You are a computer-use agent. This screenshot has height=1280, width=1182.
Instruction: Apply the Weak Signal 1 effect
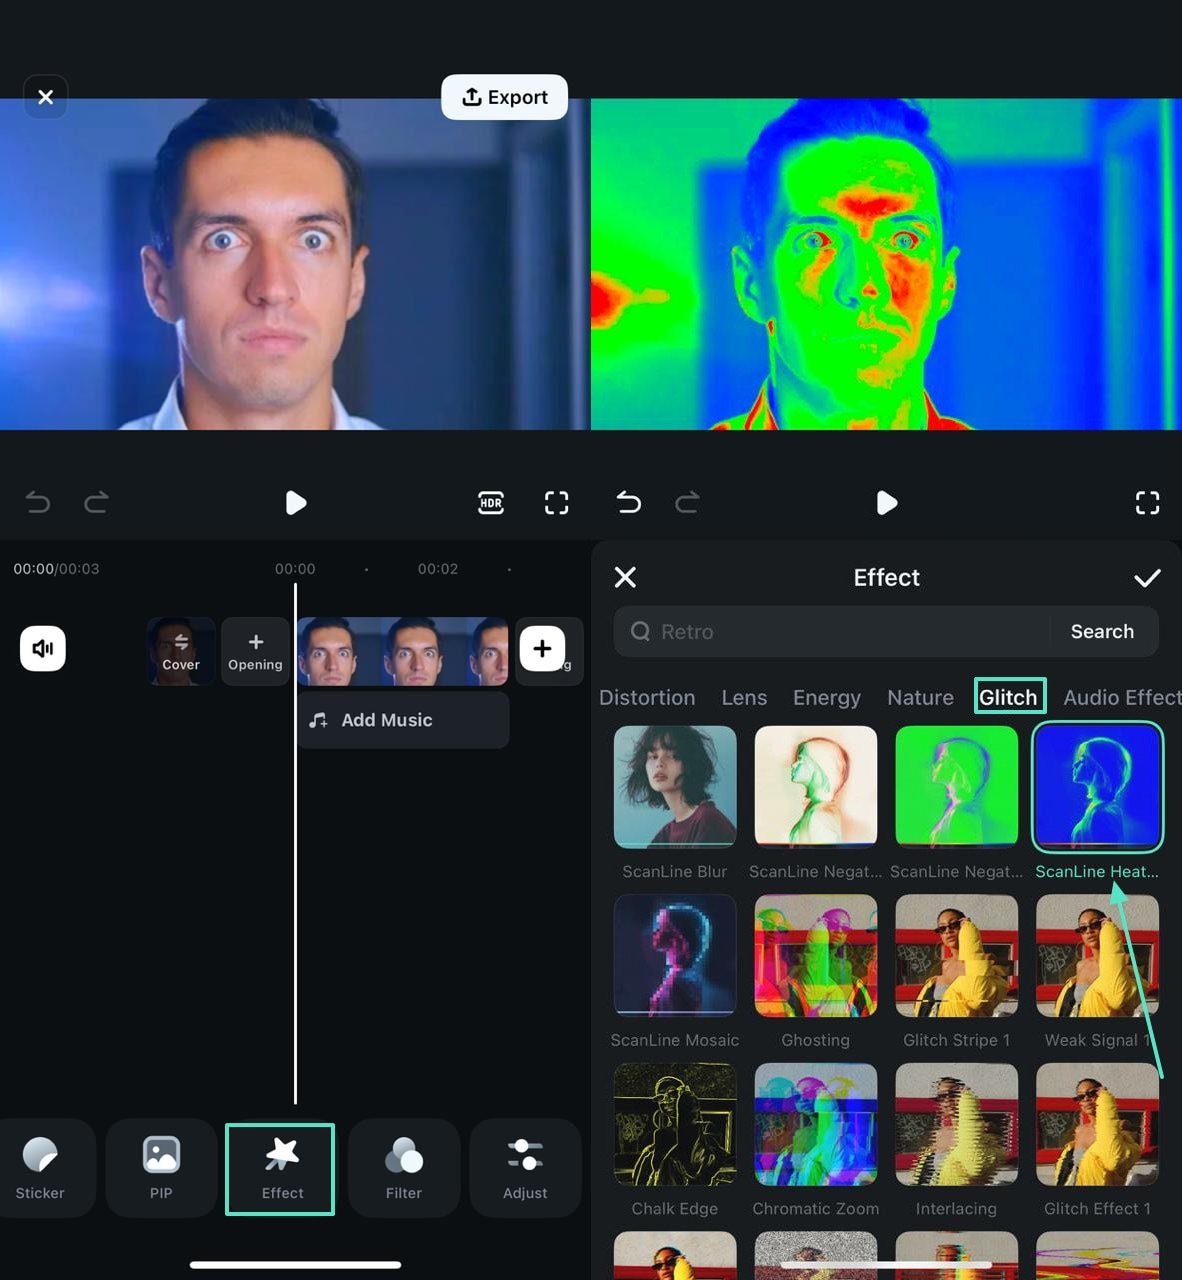(x=1097, y=971)
